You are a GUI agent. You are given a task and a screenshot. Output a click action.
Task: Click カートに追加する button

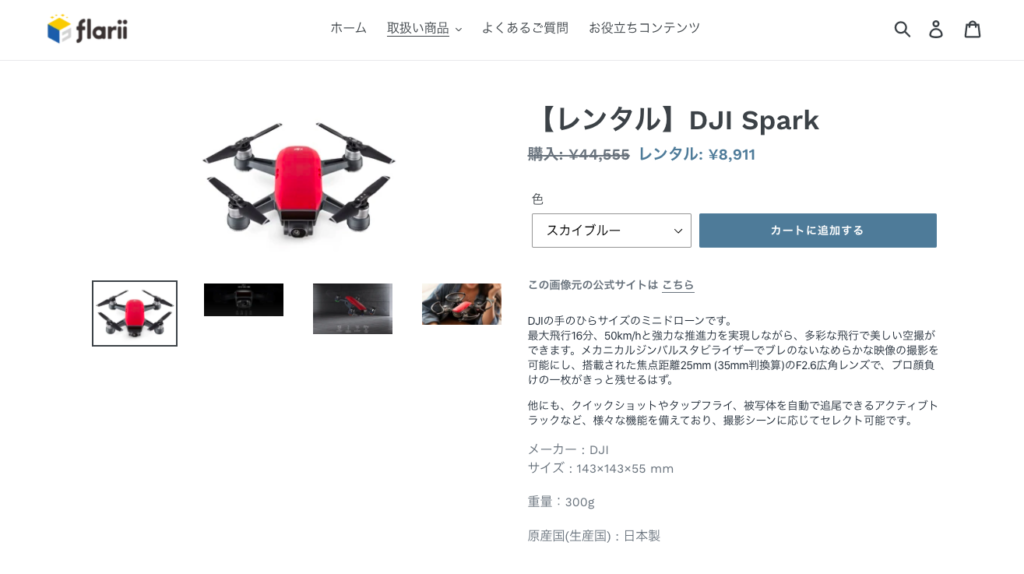pos(818,231)
